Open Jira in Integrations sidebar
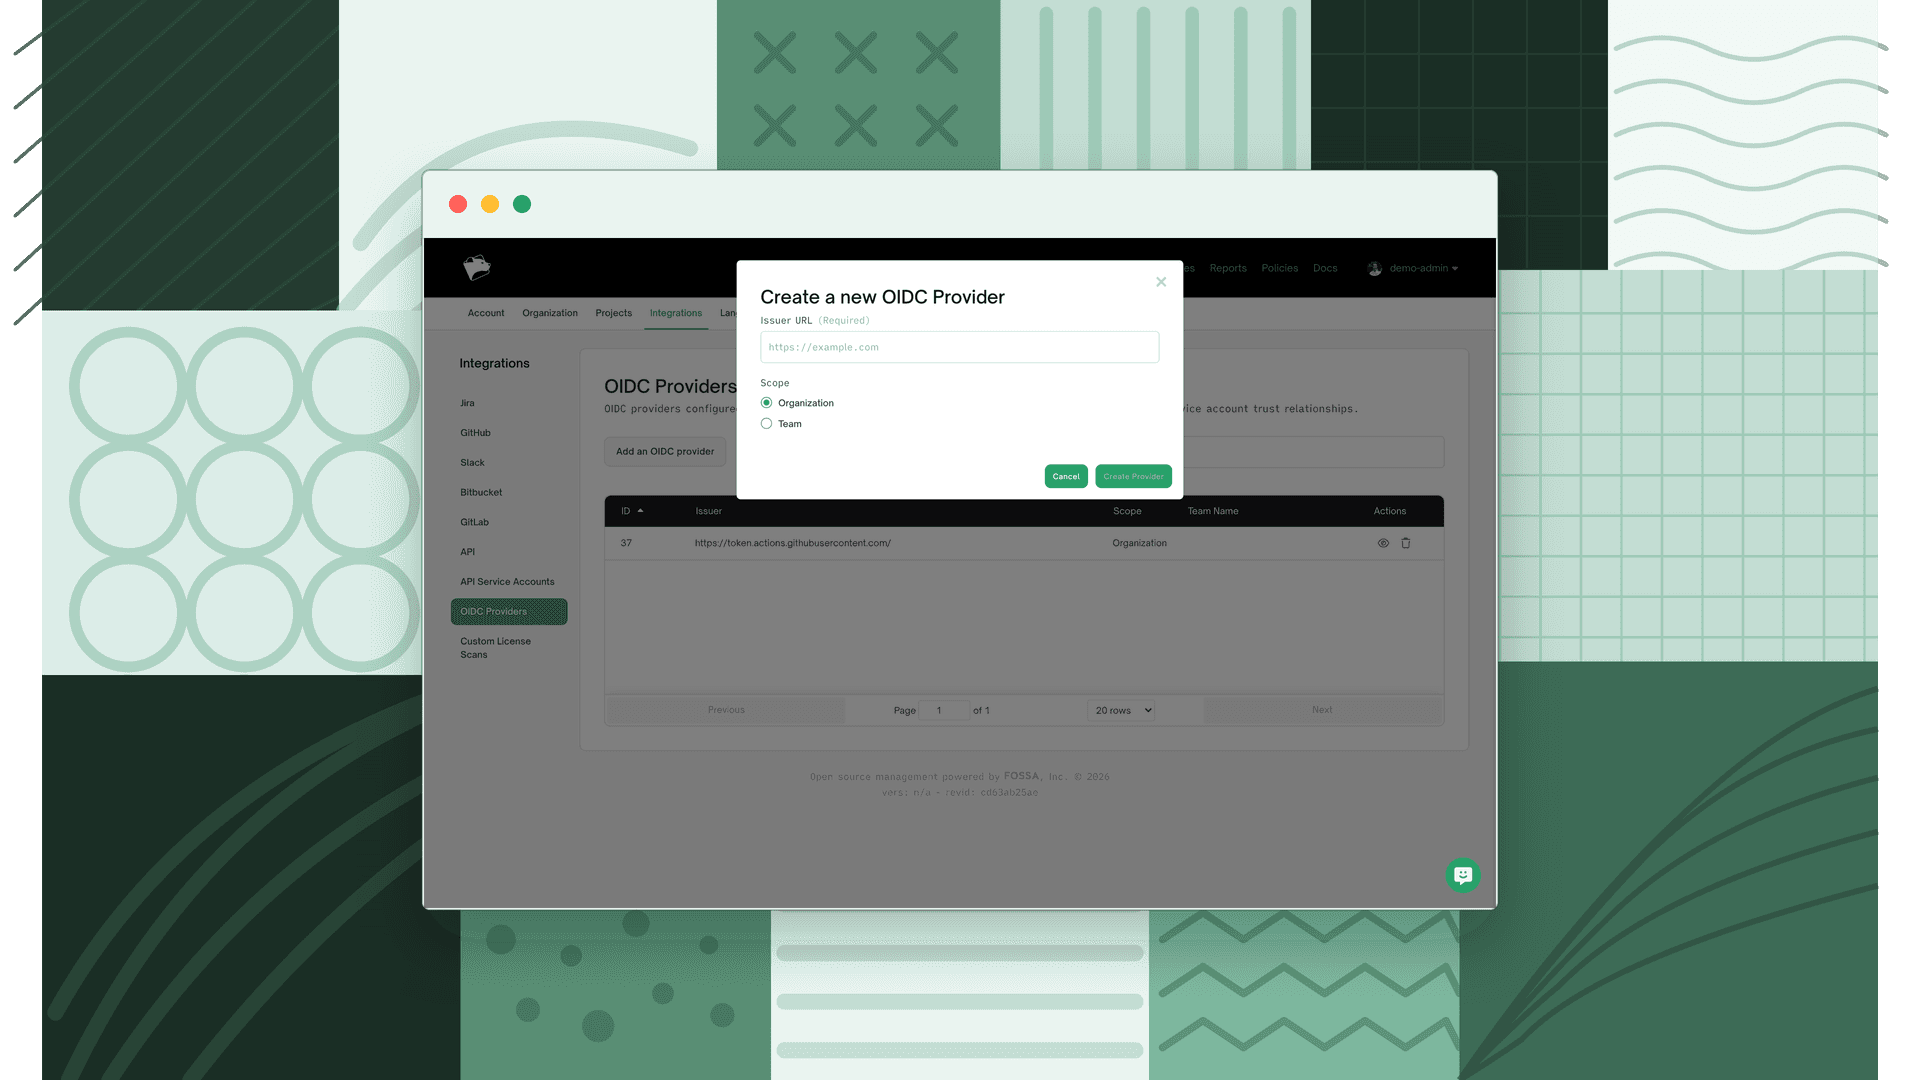This screenshot has width=1920, height=1080. point(467,403)
